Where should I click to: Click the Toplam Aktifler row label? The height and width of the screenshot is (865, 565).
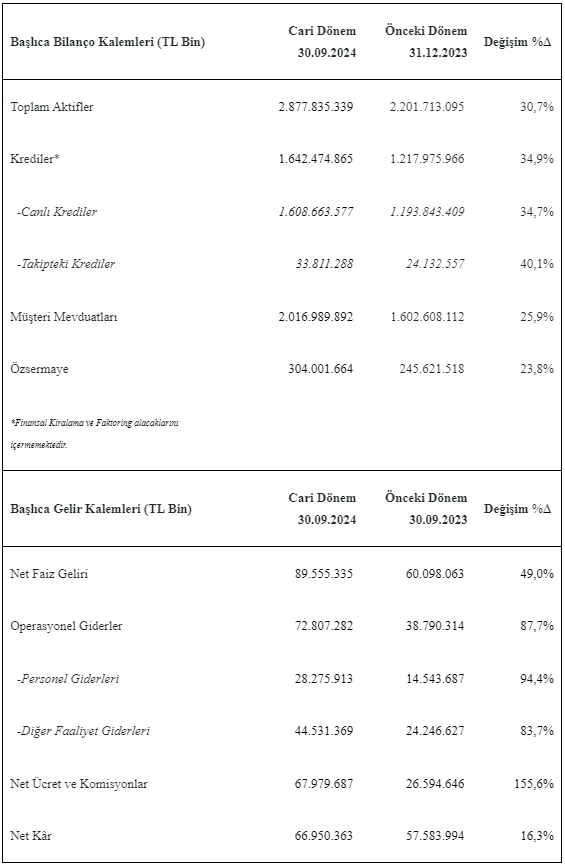pos(52,107)
